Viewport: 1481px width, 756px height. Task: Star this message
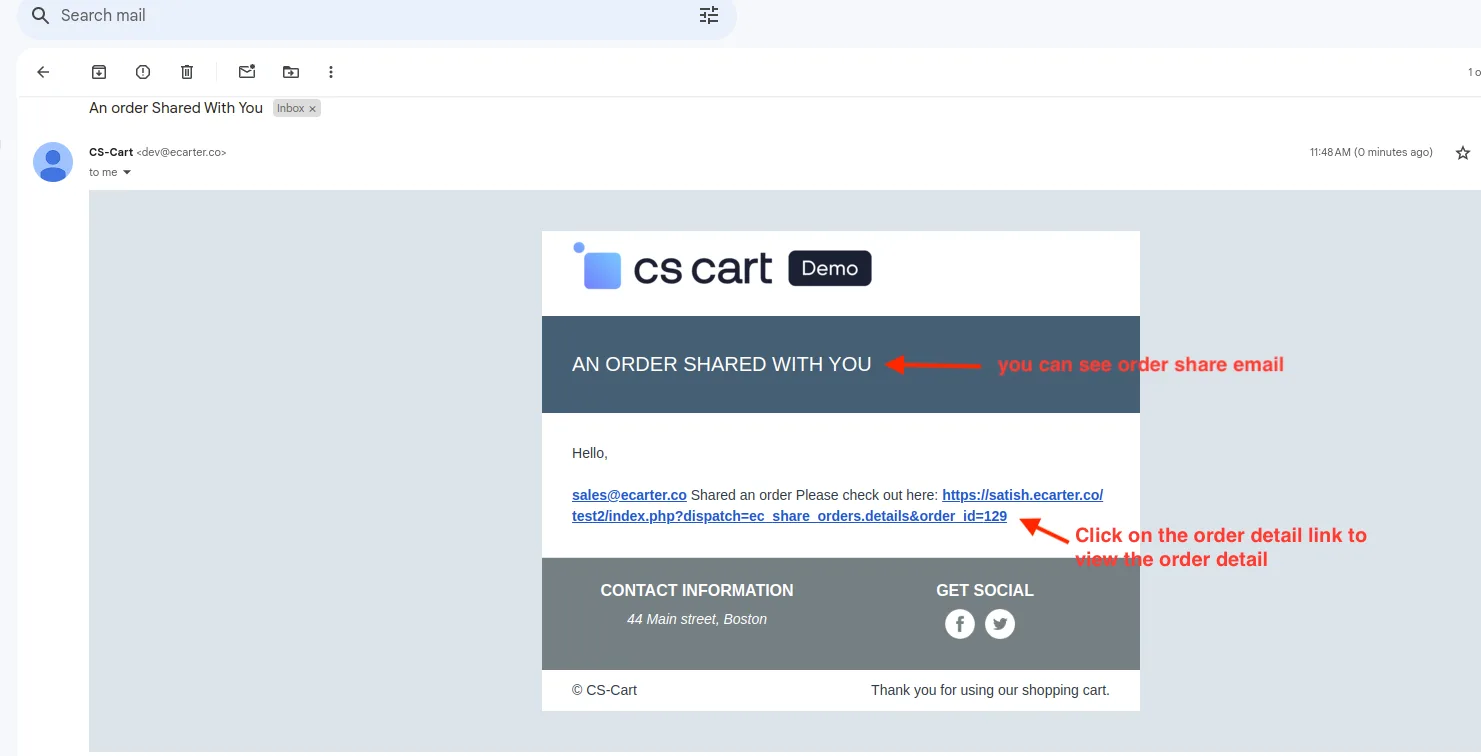[1463, 153]
